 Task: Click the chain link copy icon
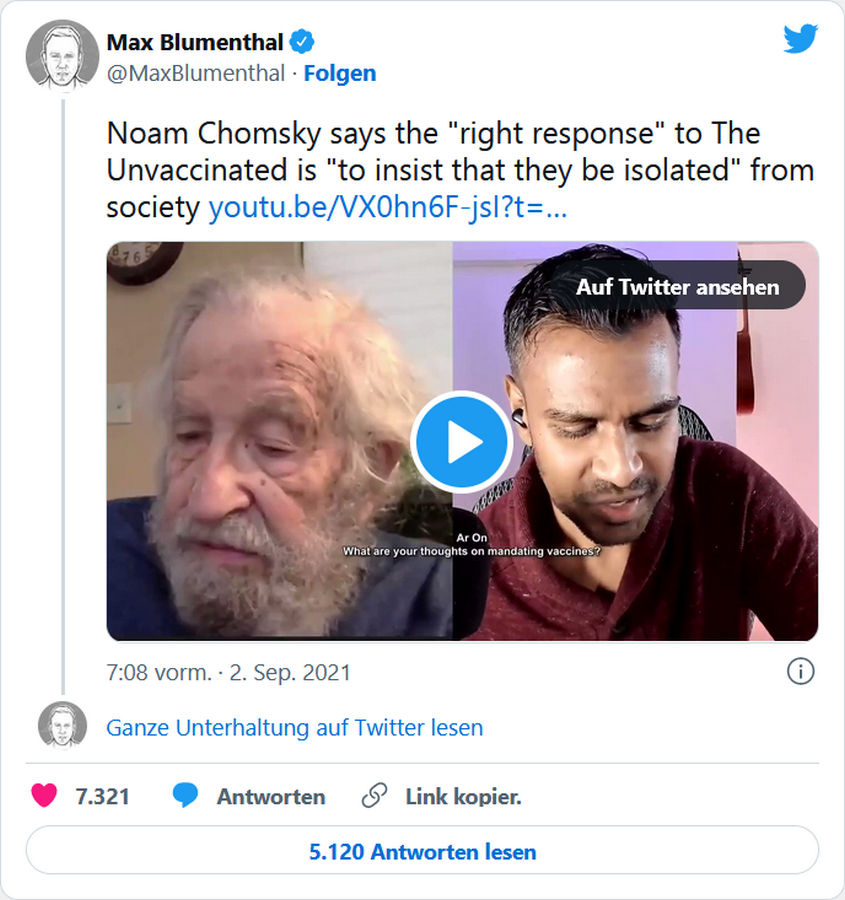click(x=374, y=796)
